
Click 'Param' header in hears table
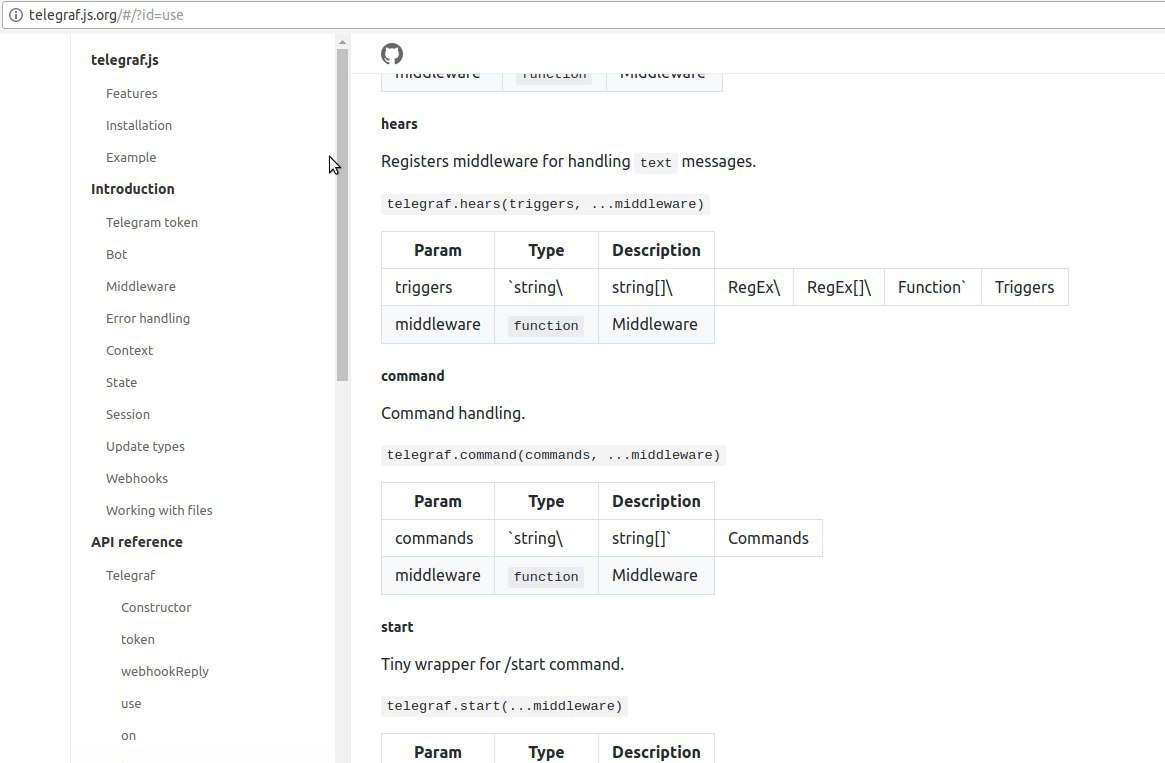click(x=438, y=250)
